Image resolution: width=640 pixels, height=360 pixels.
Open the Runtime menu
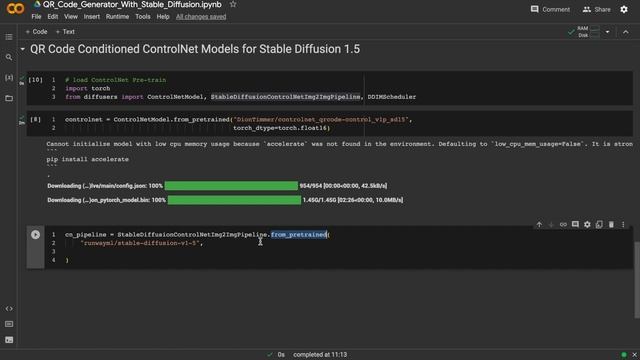tap(117, 17)
